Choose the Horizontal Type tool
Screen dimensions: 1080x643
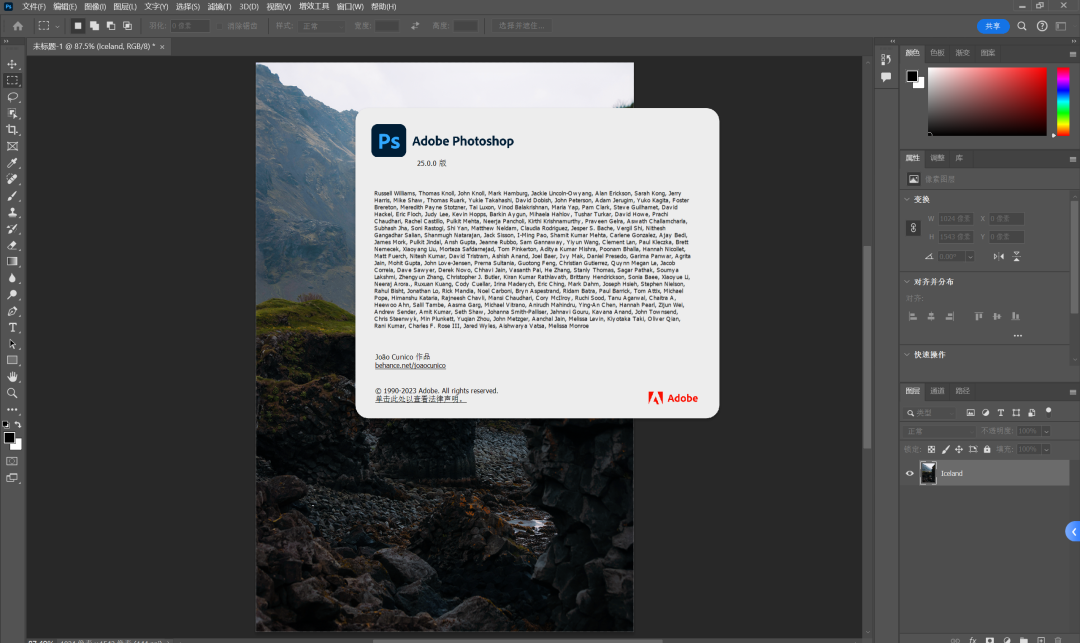point(12,328)
